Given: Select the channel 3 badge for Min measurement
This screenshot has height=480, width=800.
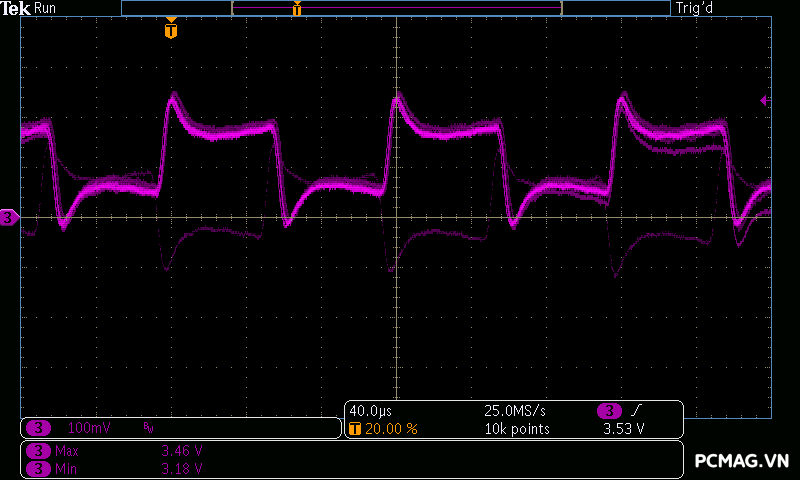Looking at the screenshot, I should [x=38, y=467].
